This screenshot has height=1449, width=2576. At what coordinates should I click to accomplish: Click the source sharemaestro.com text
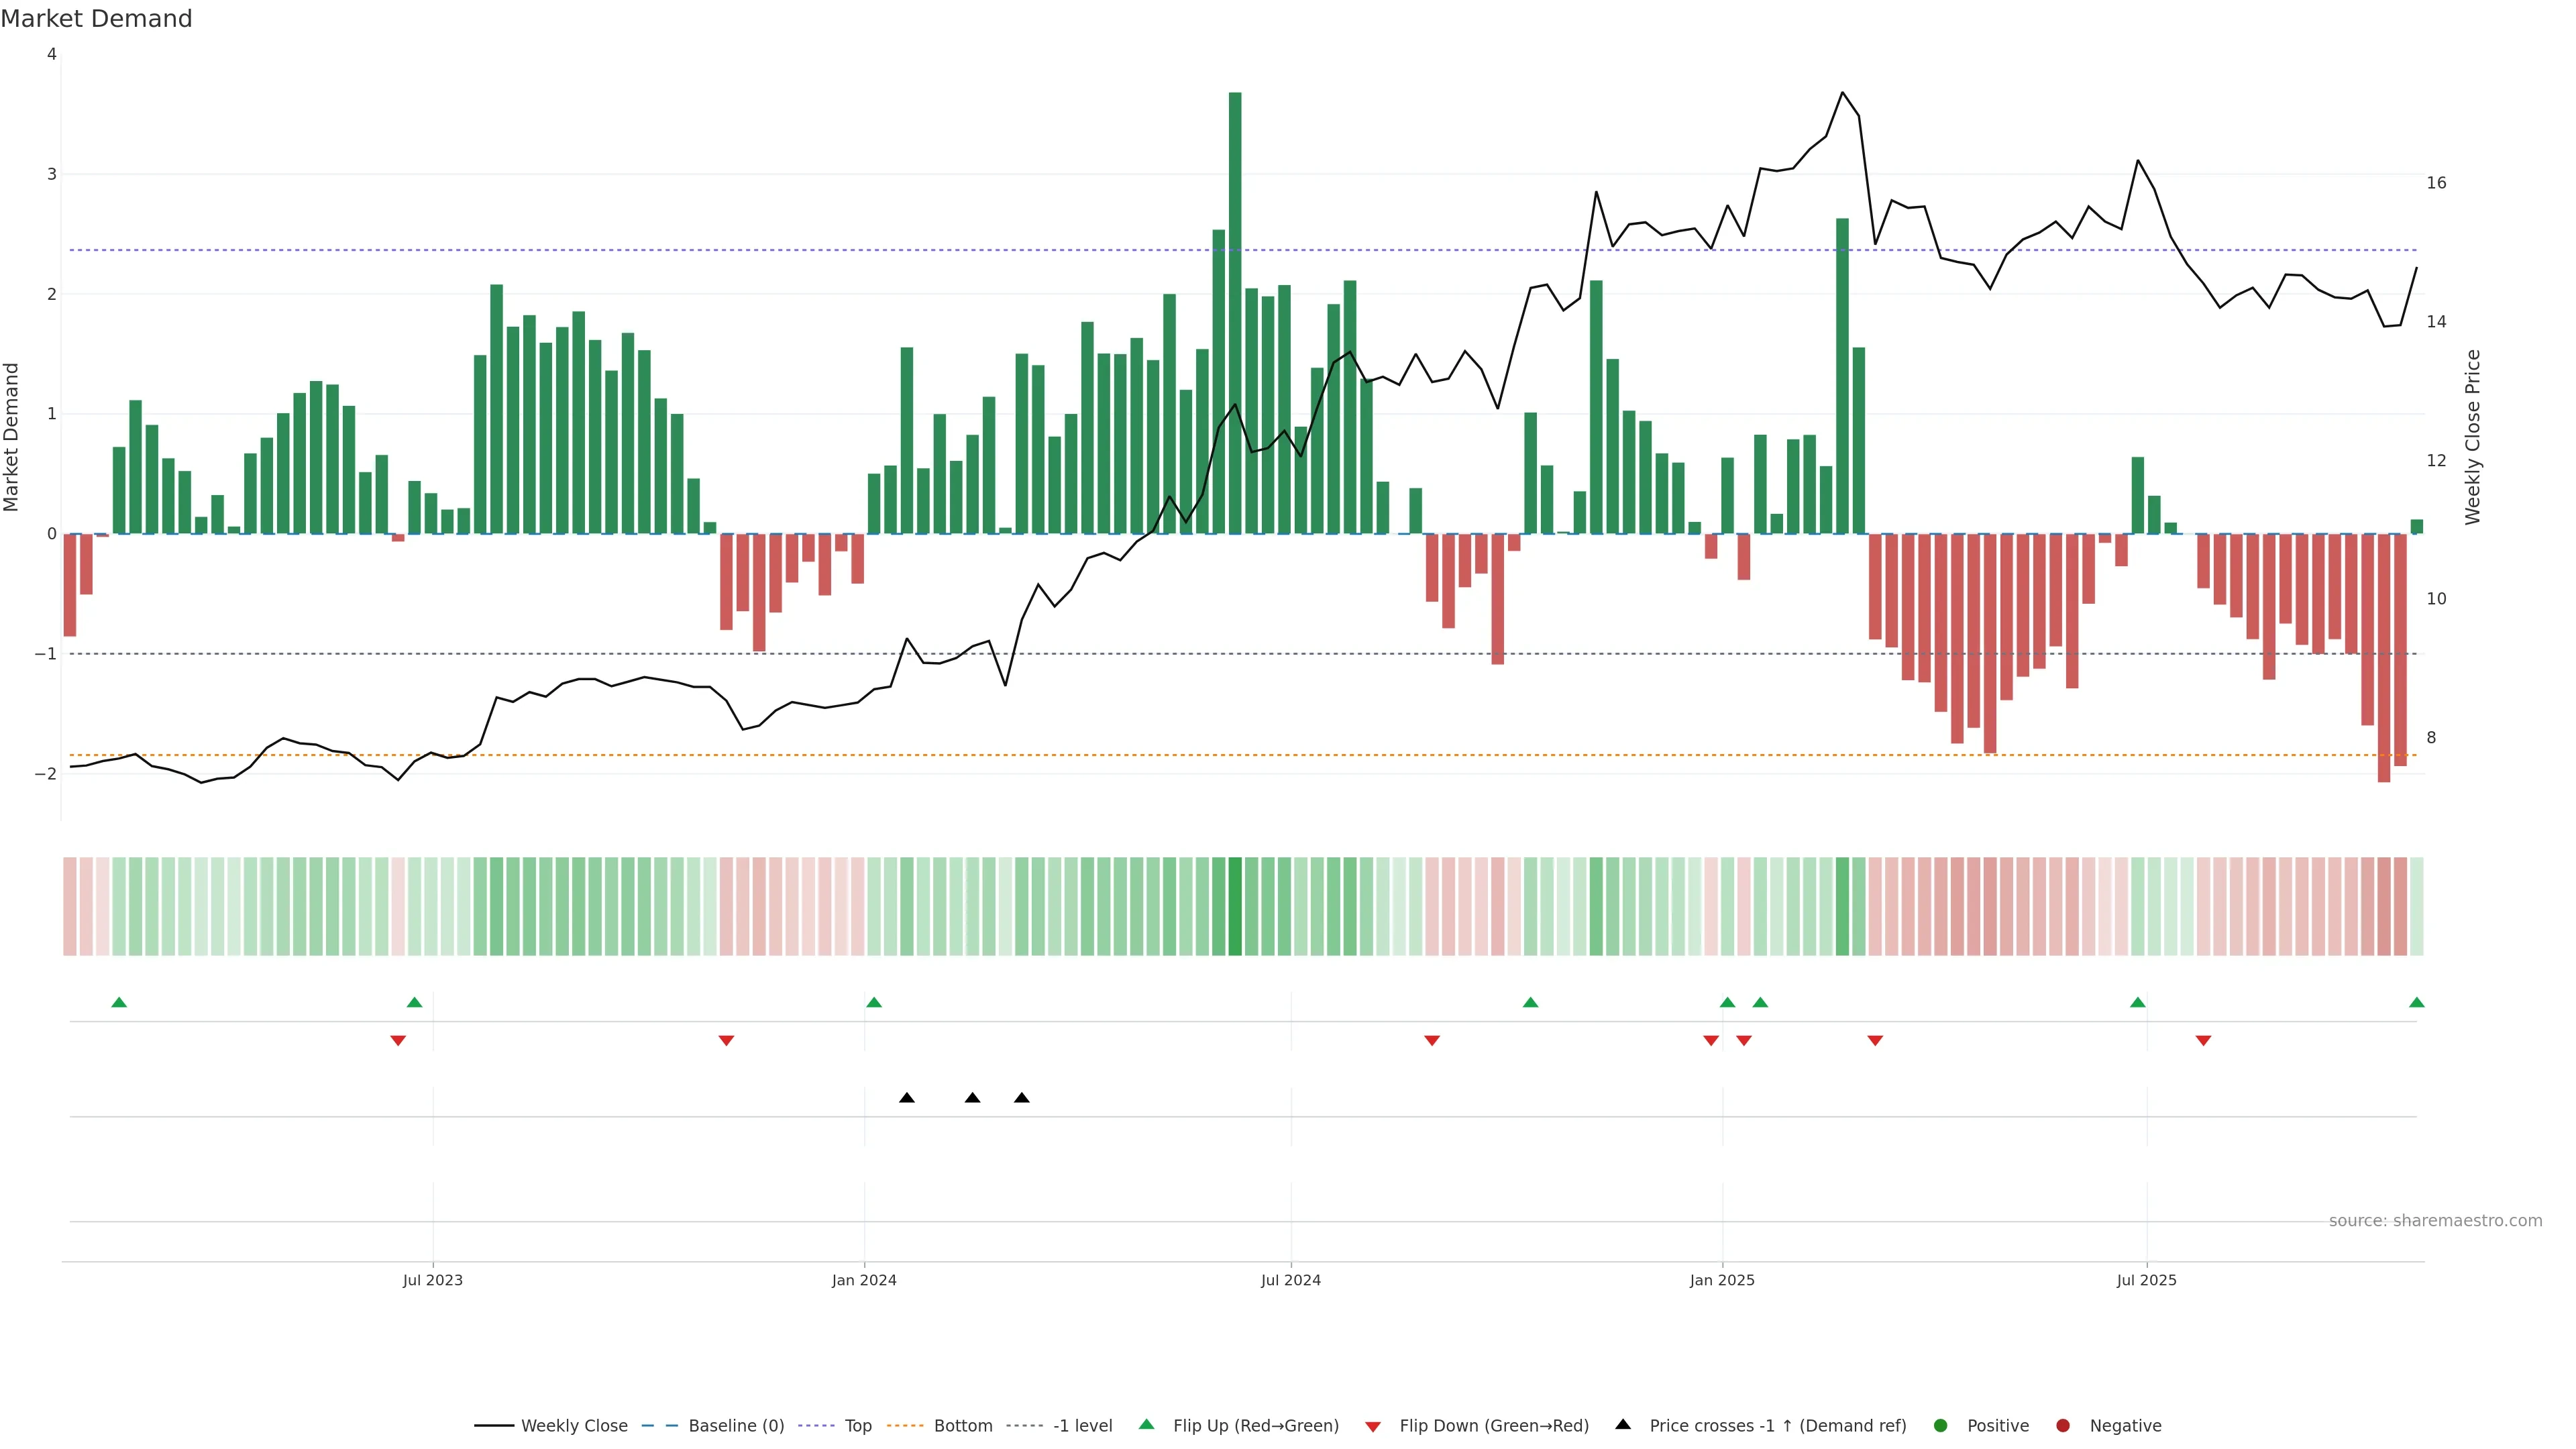click(x=2435, y=1220)
